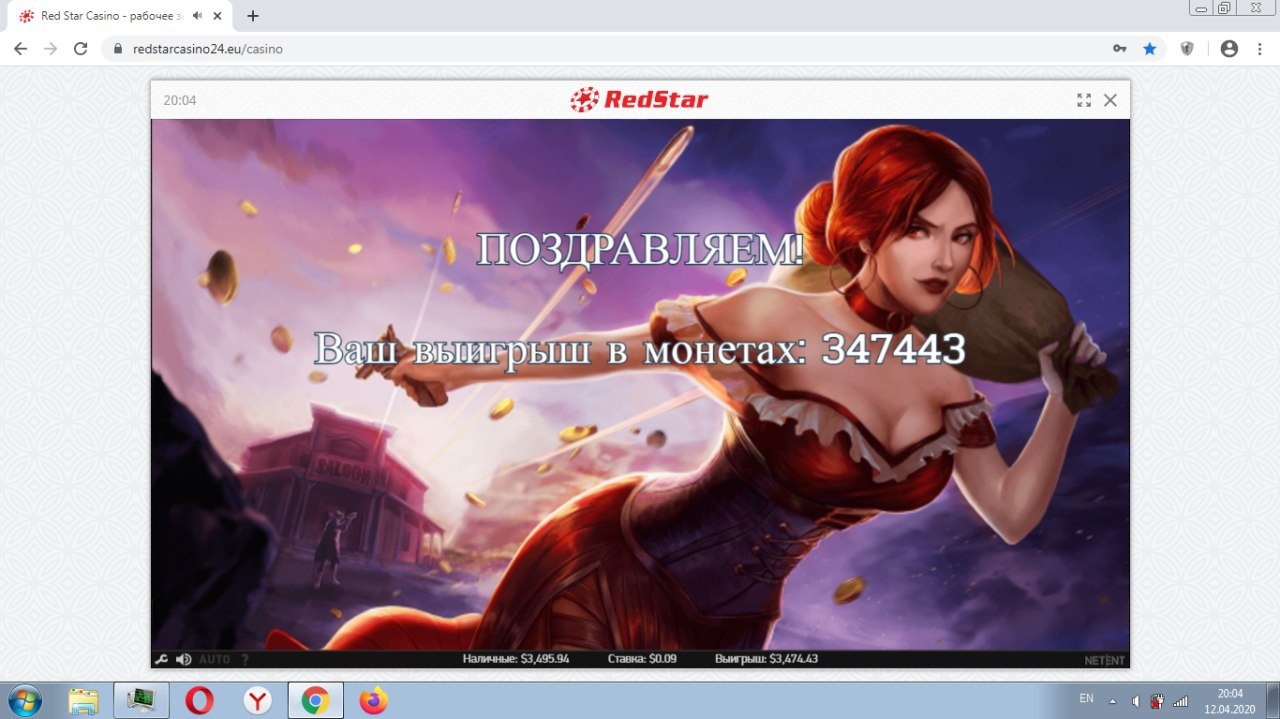Image resolution: width=1280 pixels, height=719 pixels.
Task: Open the shield extension icon
Action: (x=1187, y=48)
